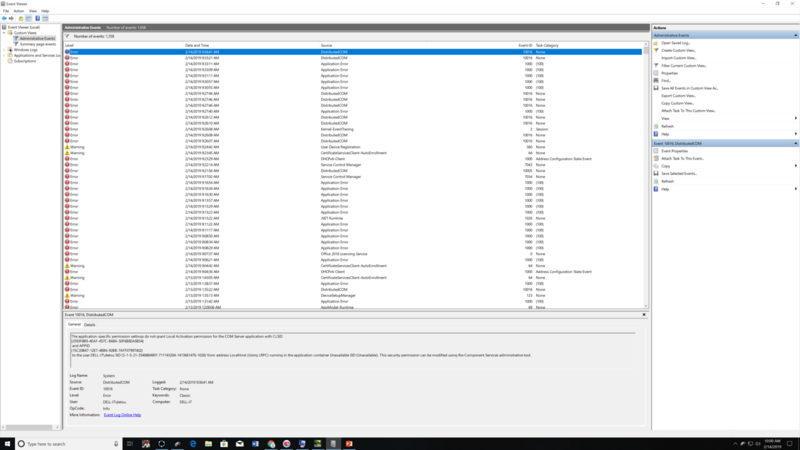This screenshot has height=450, width=800.
Task: Click Save Selected Events action
Action: (x=679, y=173)
